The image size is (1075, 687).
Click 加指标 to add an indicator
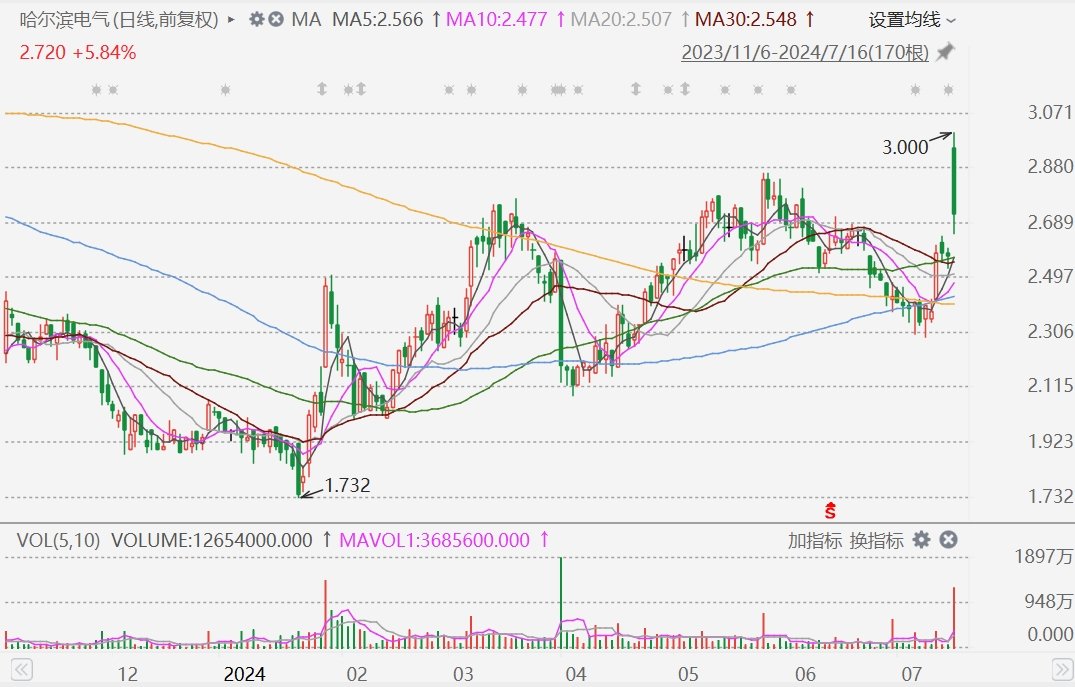click(814, 540)
